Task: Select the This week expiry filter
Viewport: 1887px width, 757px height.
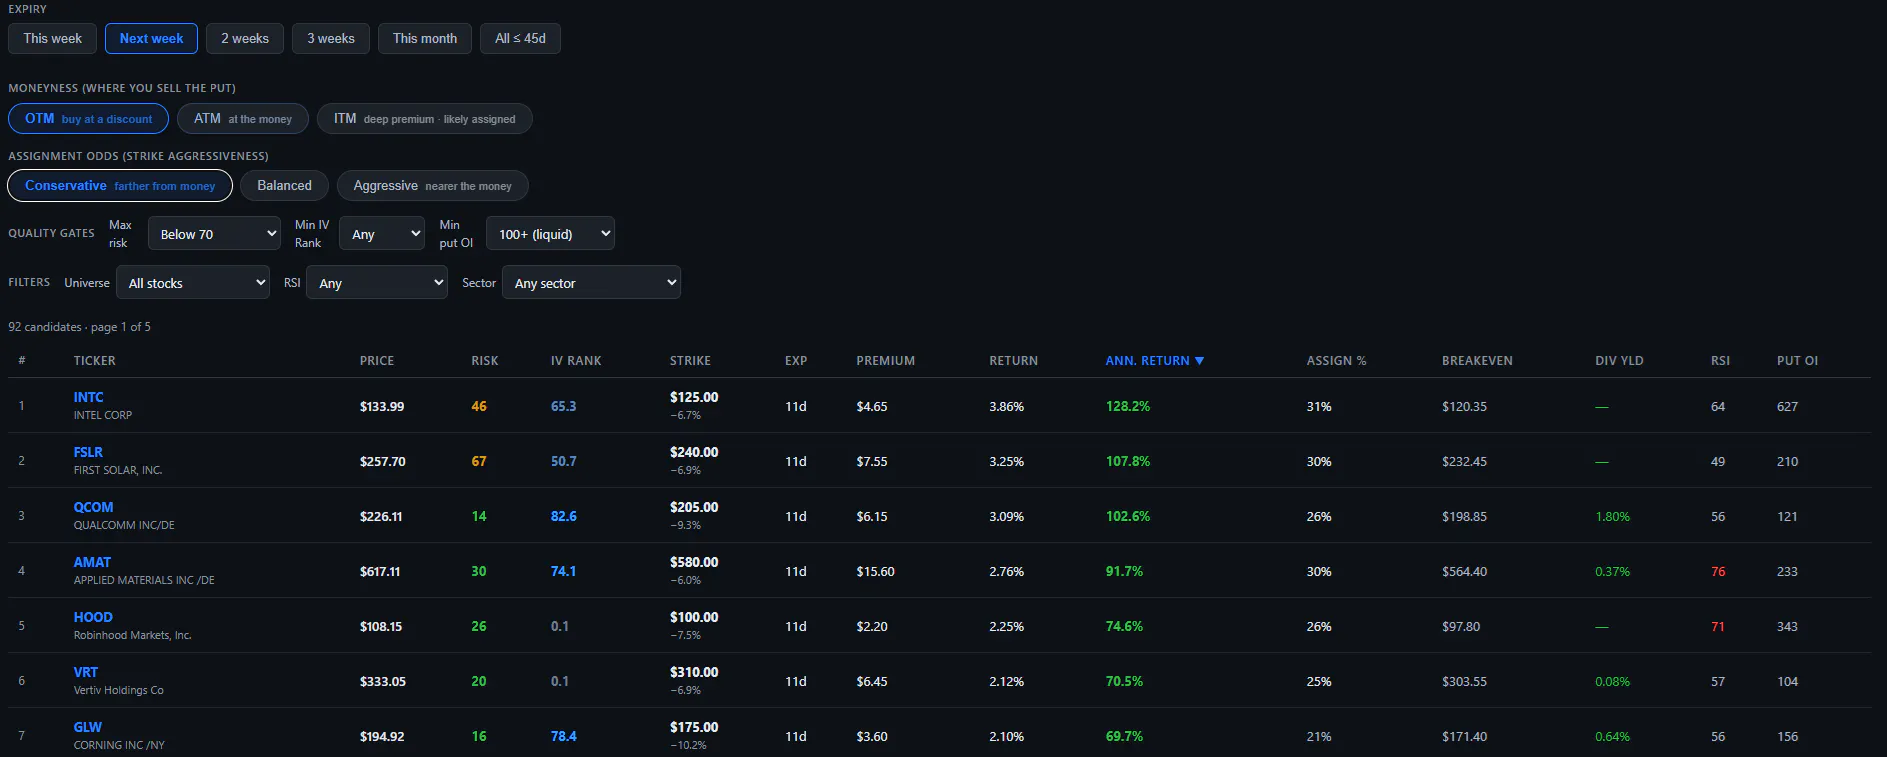Action: click(x=53, y=39)
